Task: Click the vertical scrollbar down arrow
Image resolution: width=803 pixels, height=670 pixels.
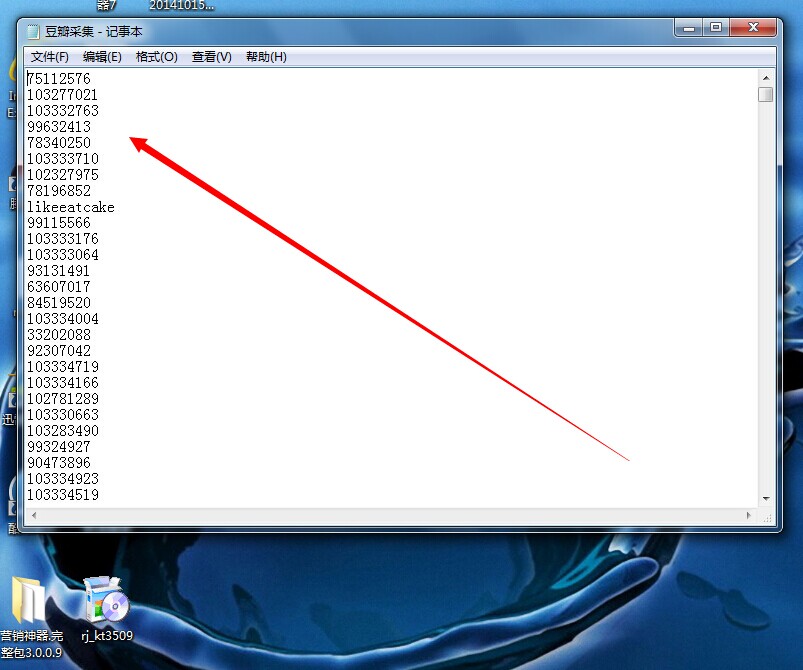Action: click(766, 498)
